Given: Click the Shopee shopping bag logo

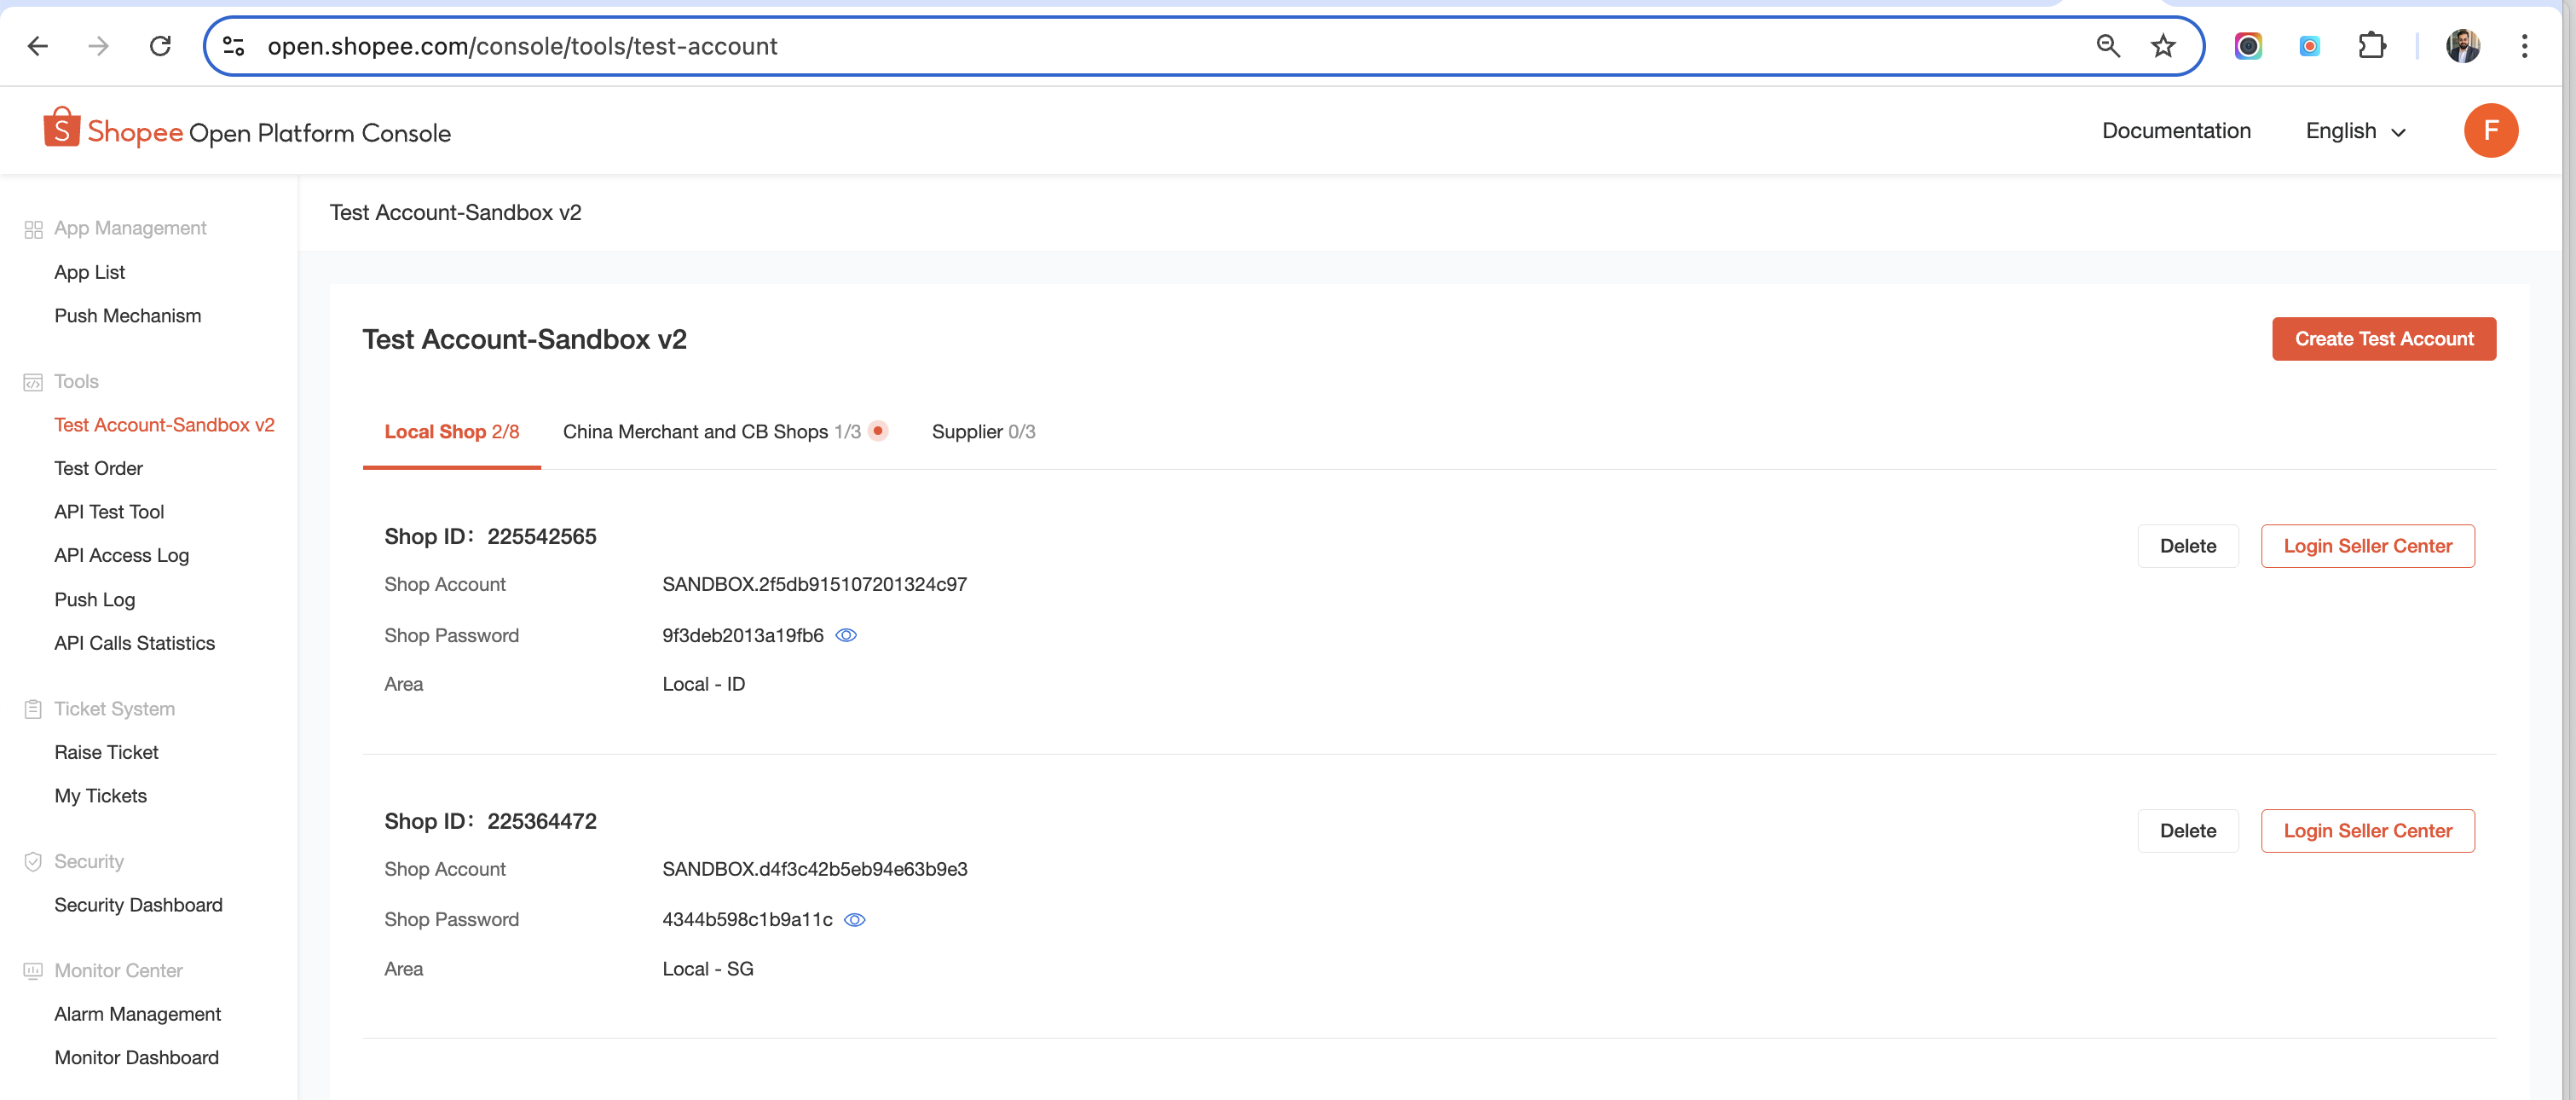Looking at the screenshot, I should (x=61, y=129).
